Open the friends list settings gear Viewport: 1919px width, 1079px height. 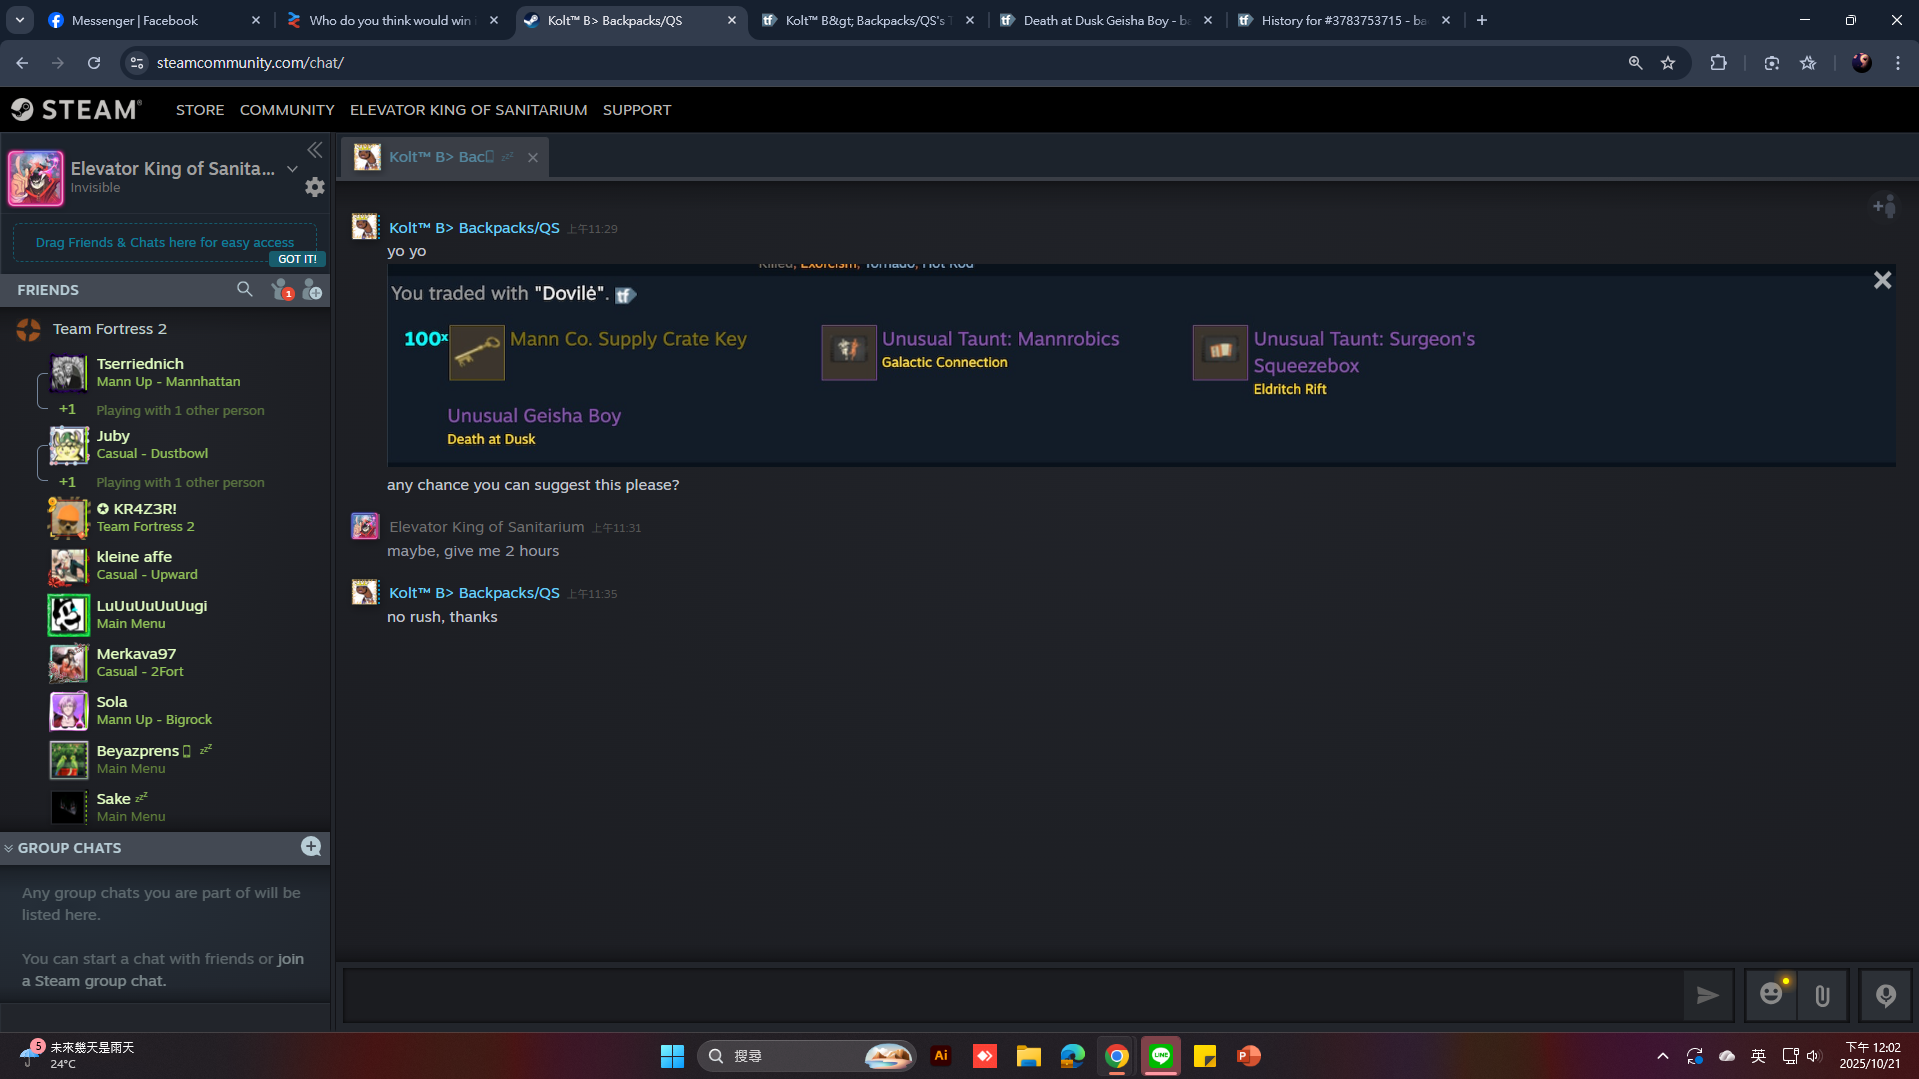coord(314,187)
